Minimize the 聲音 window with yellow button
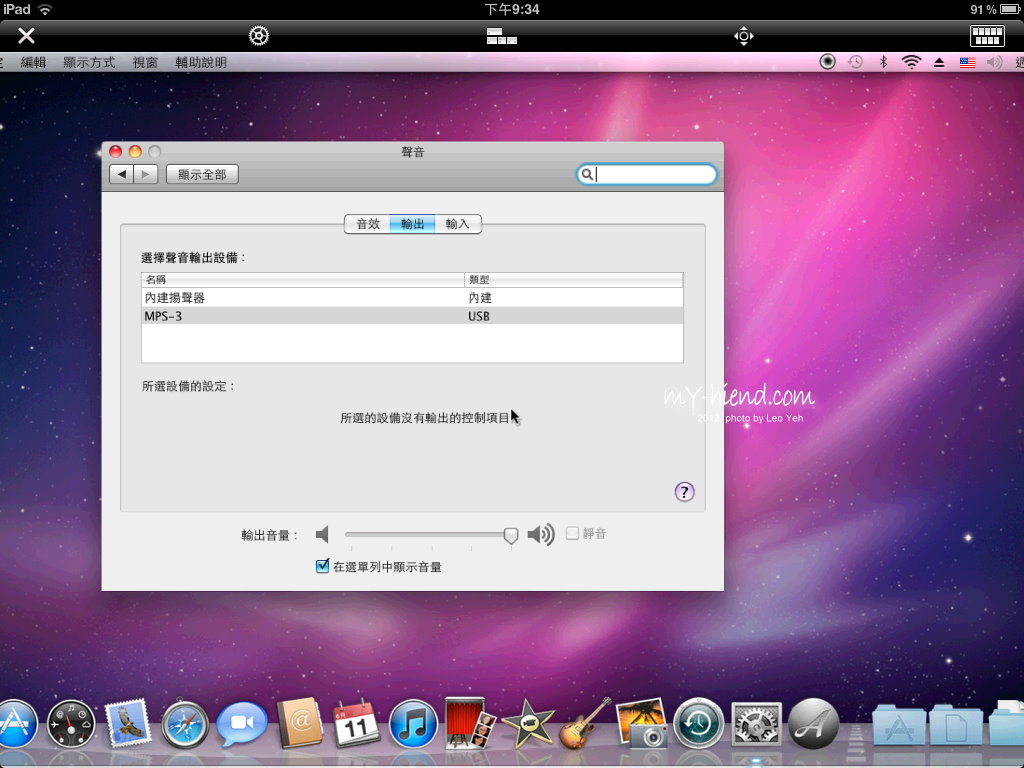This screenshot has height=768, width=1024. 135,152
